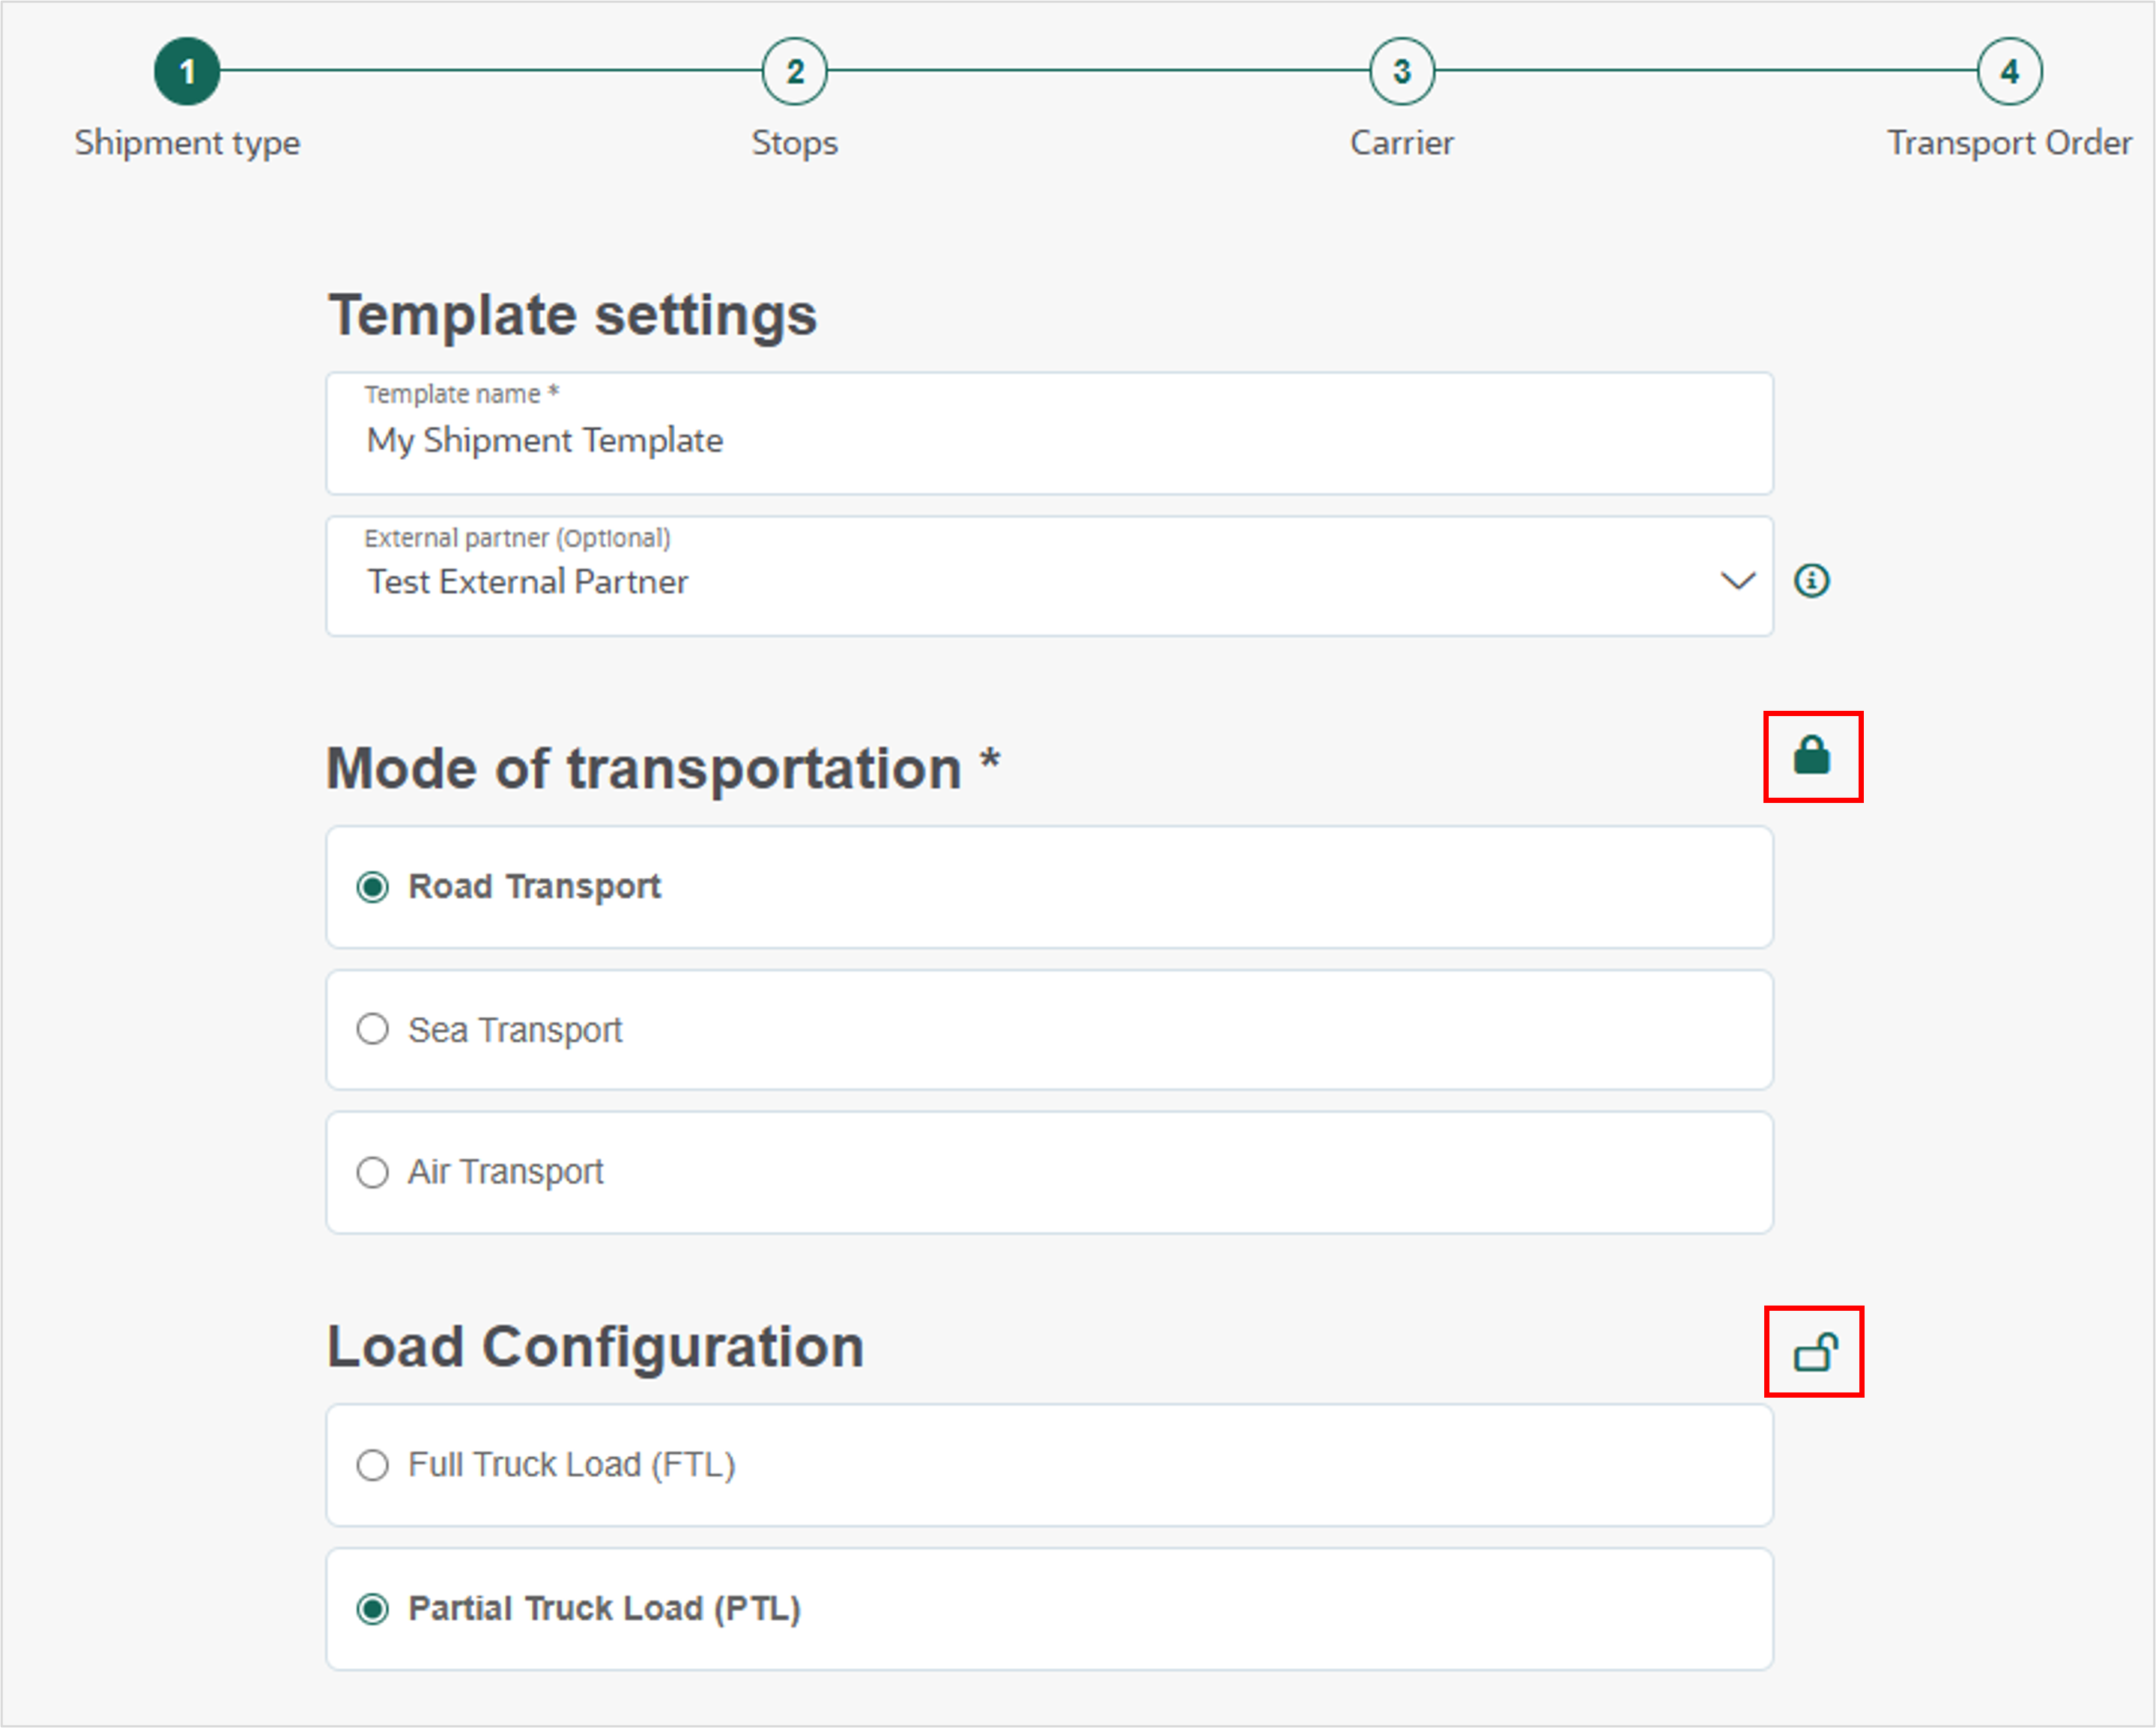The height and width of the screenshot is (1728, 2156).
Task: Navigate to step 4 Transport Order
Action: tap(2009, 71)
